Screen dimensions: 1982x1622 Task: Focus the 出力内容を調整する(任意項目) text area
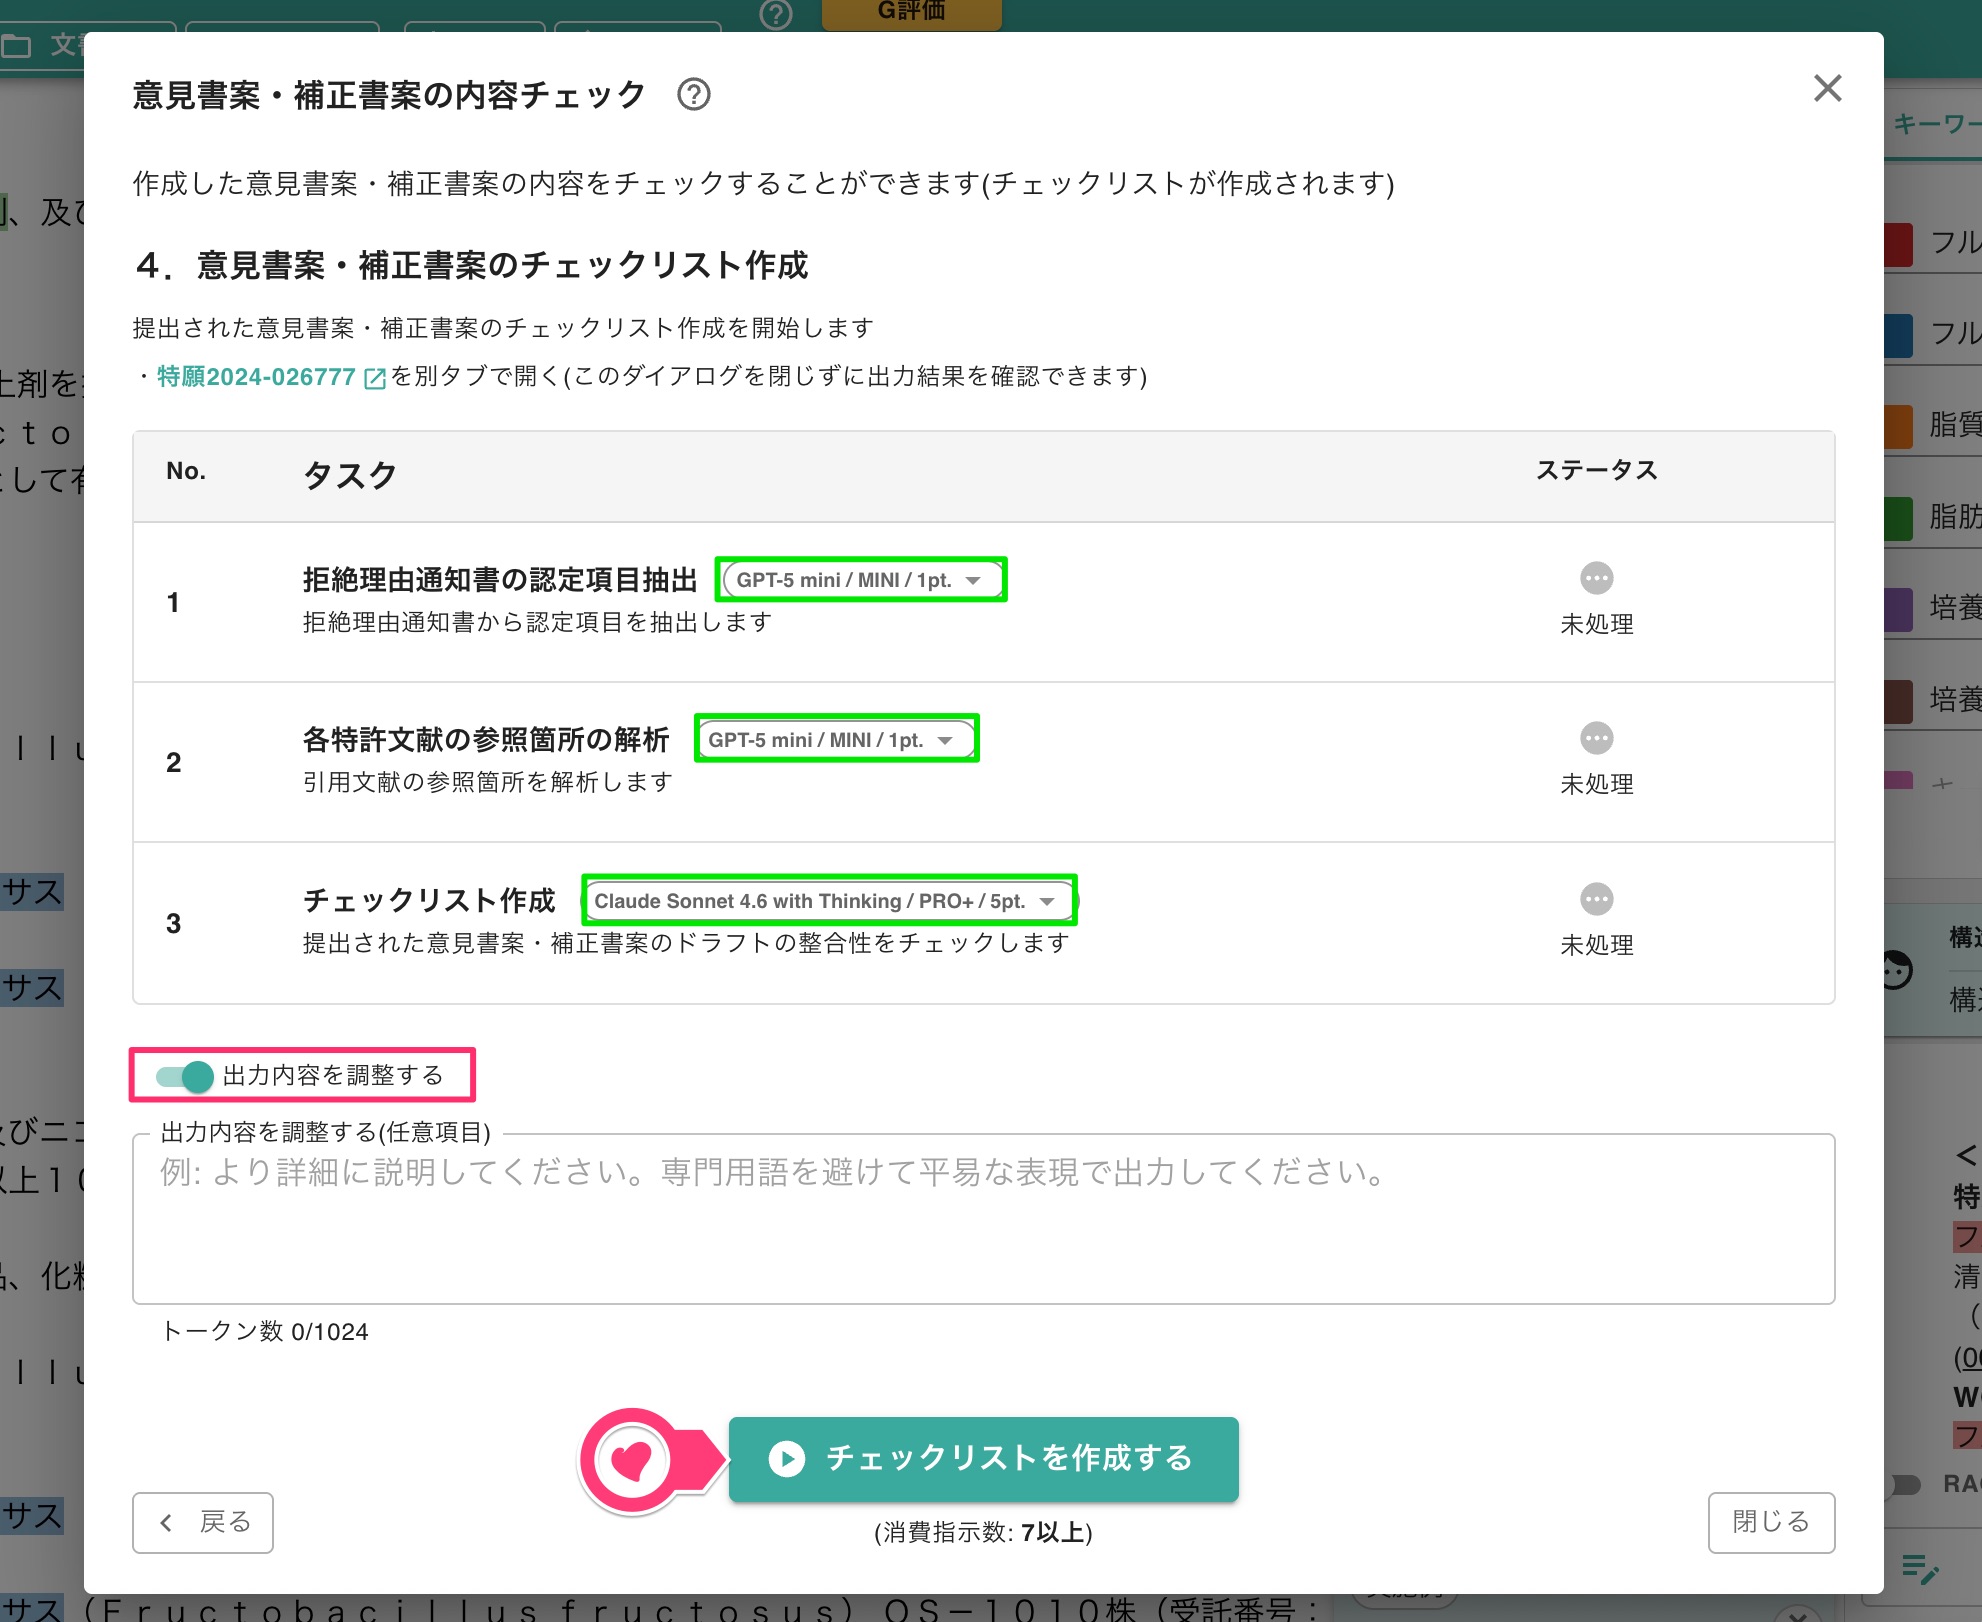point(983,1219)
